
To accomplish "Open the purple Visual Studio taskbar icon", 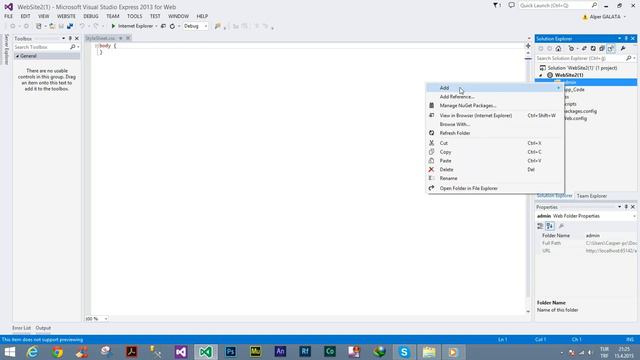I will 181,352.
